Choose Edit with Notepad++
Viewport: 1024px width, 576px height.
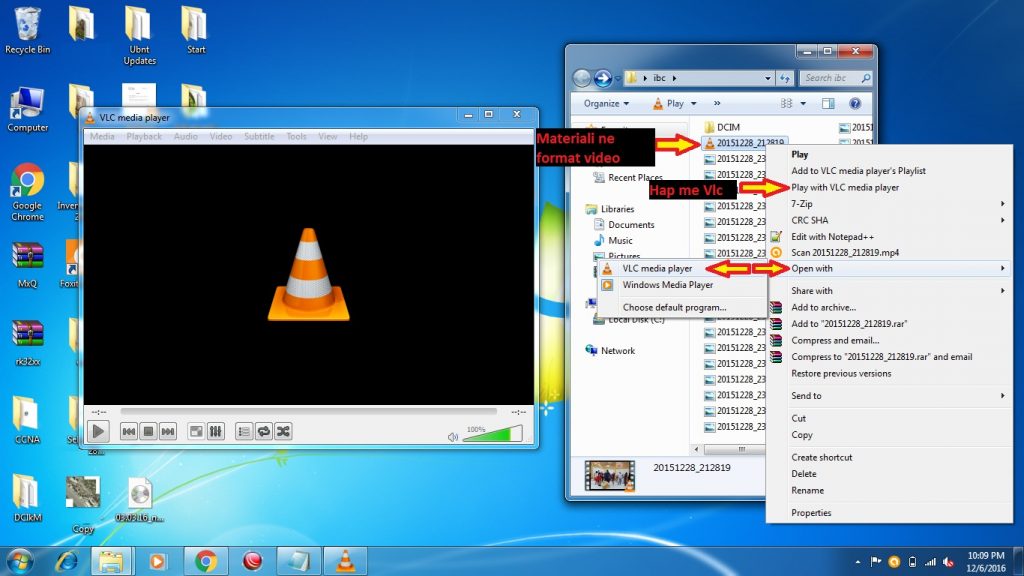(889, 236)
